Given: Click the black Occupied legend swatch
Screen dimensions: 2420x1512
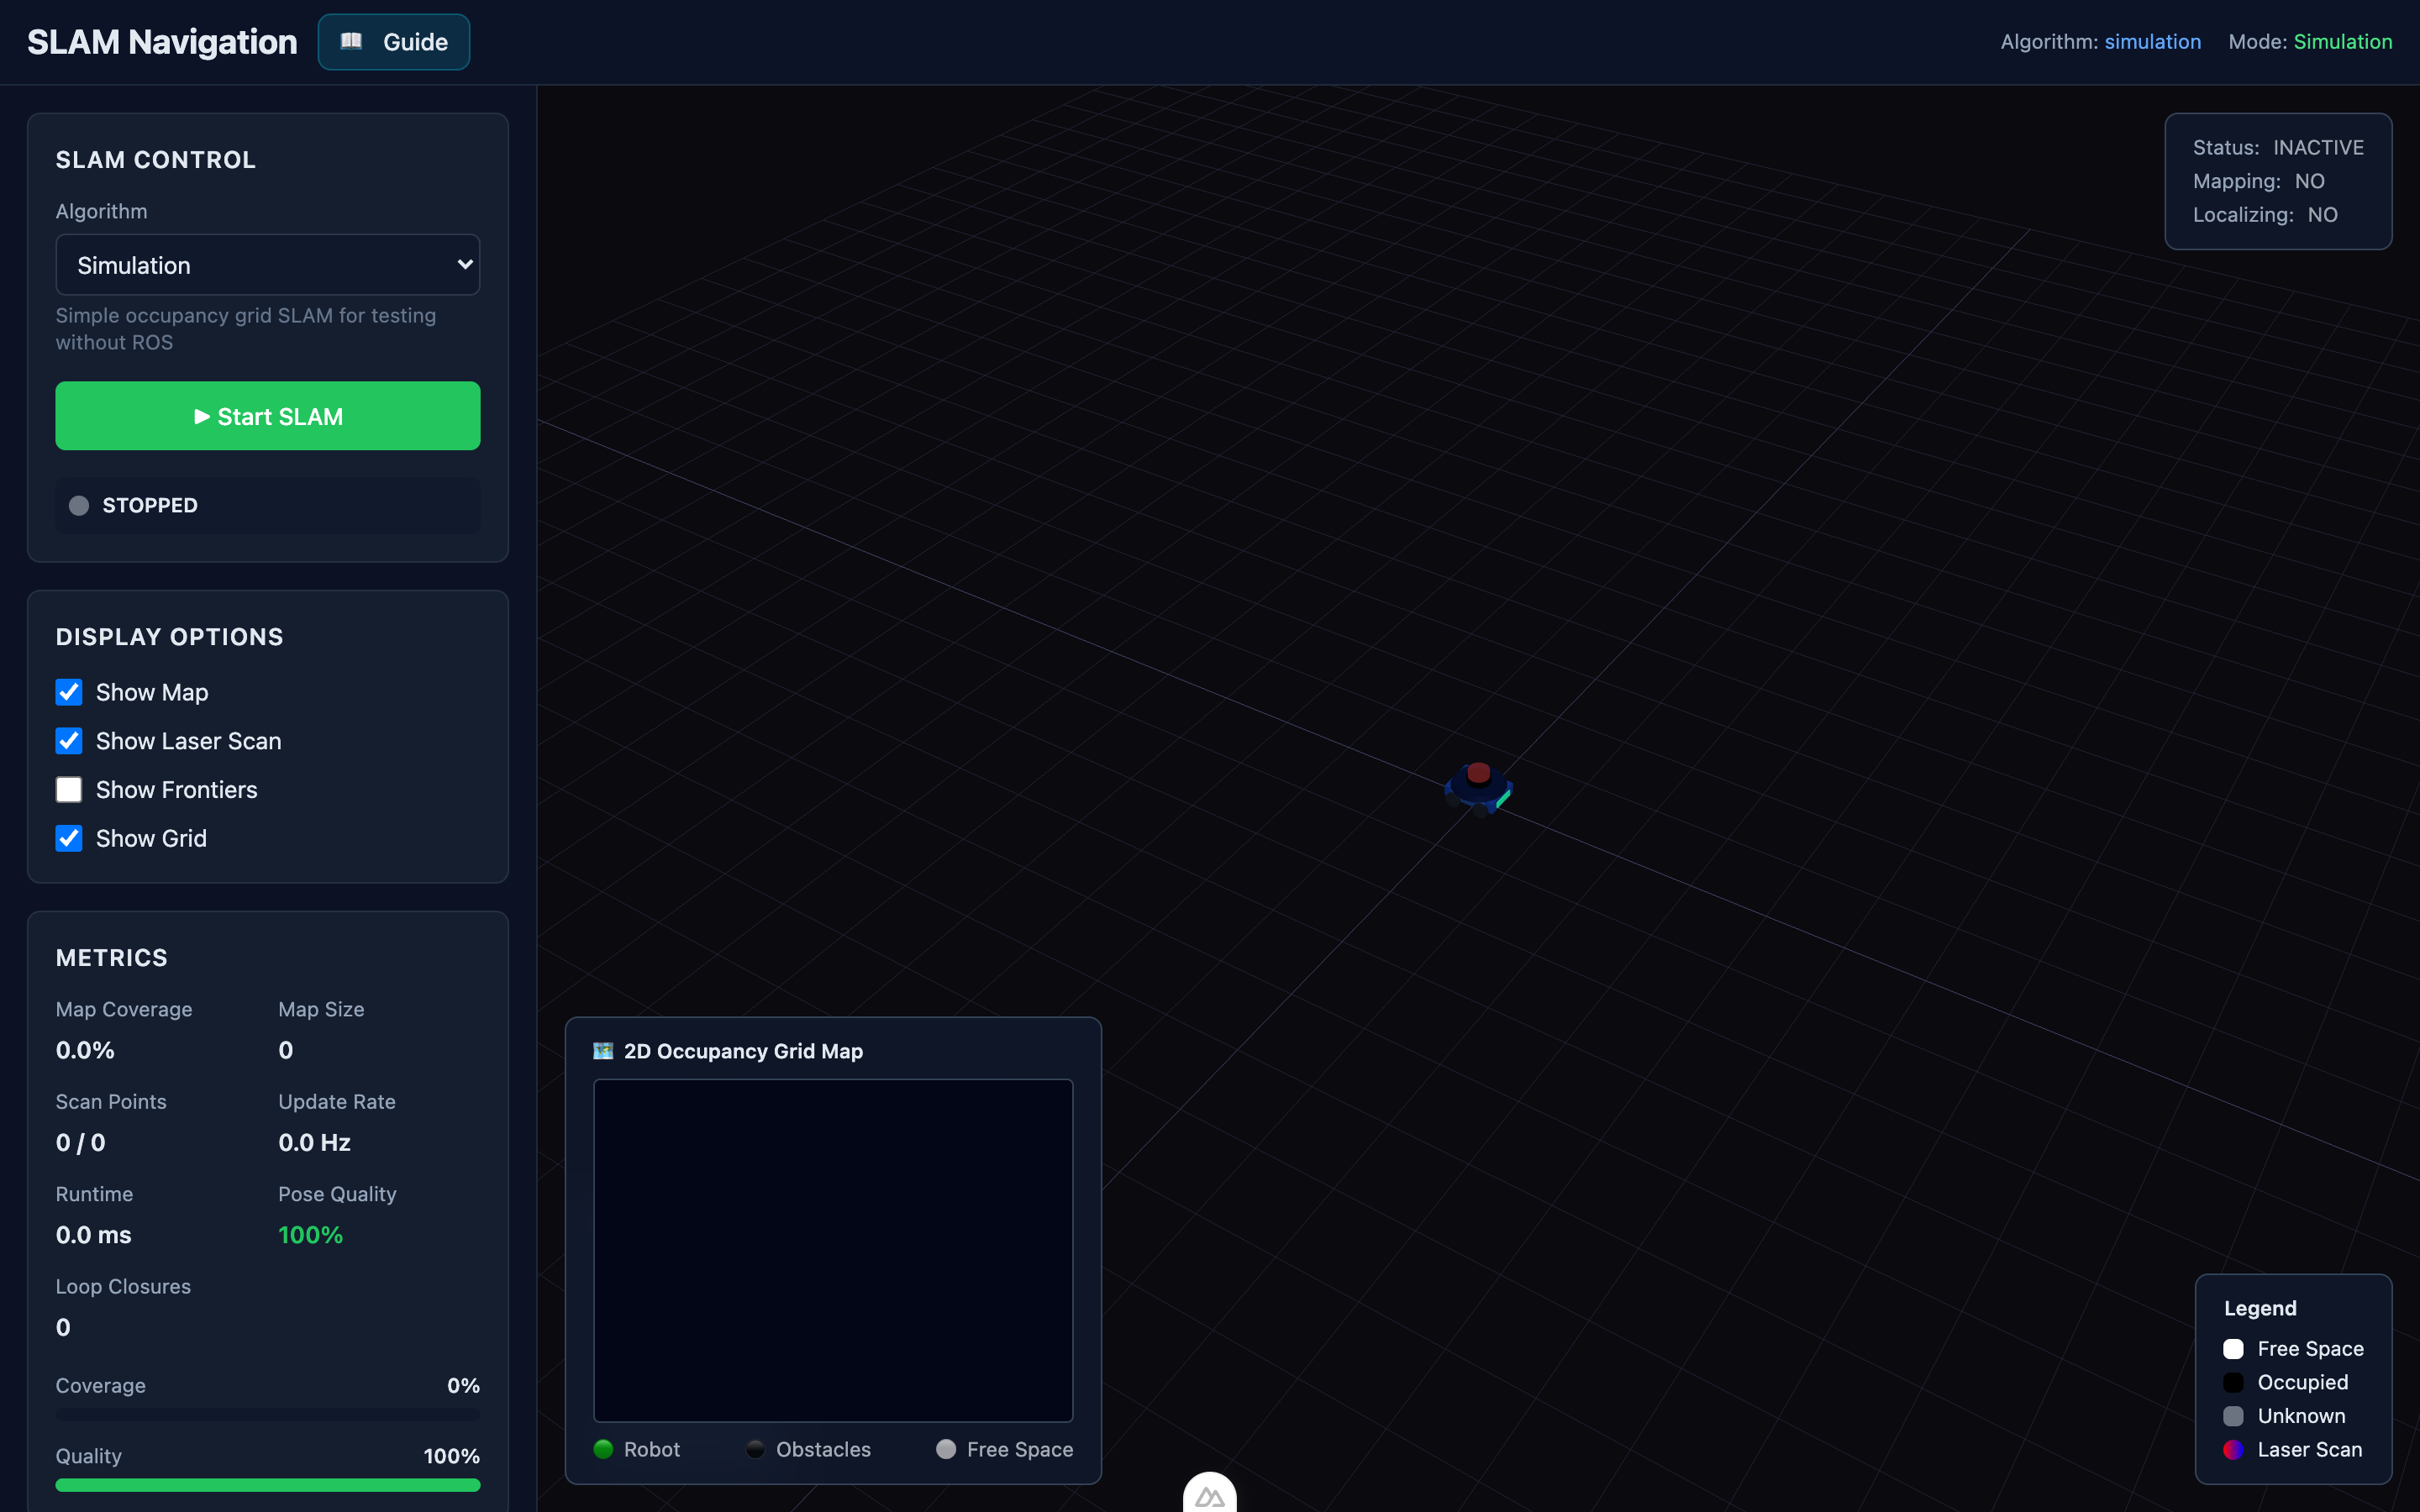Looking at the screenshot, I should tap(2233, 1383).
